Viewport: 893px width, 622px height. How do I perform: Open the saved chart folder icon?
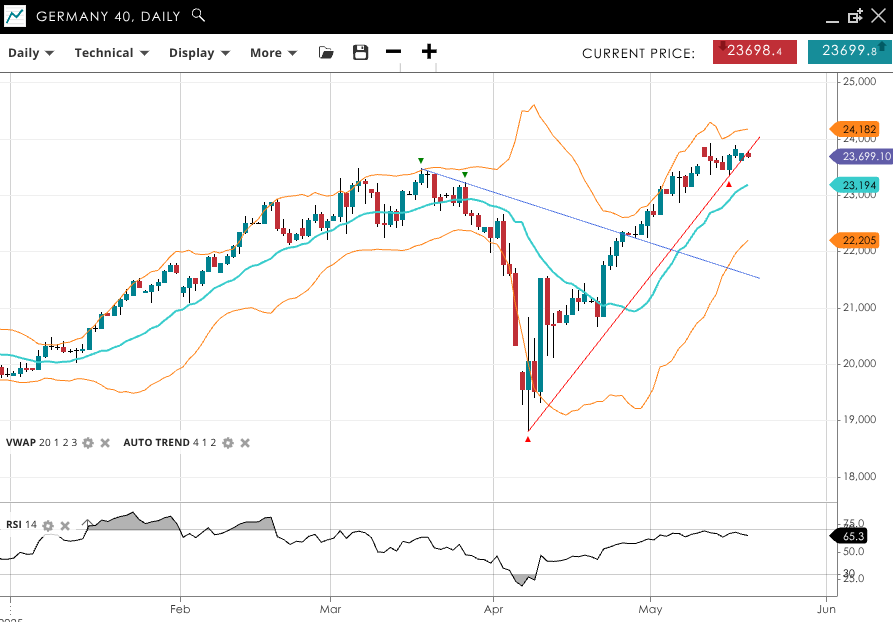326,52
